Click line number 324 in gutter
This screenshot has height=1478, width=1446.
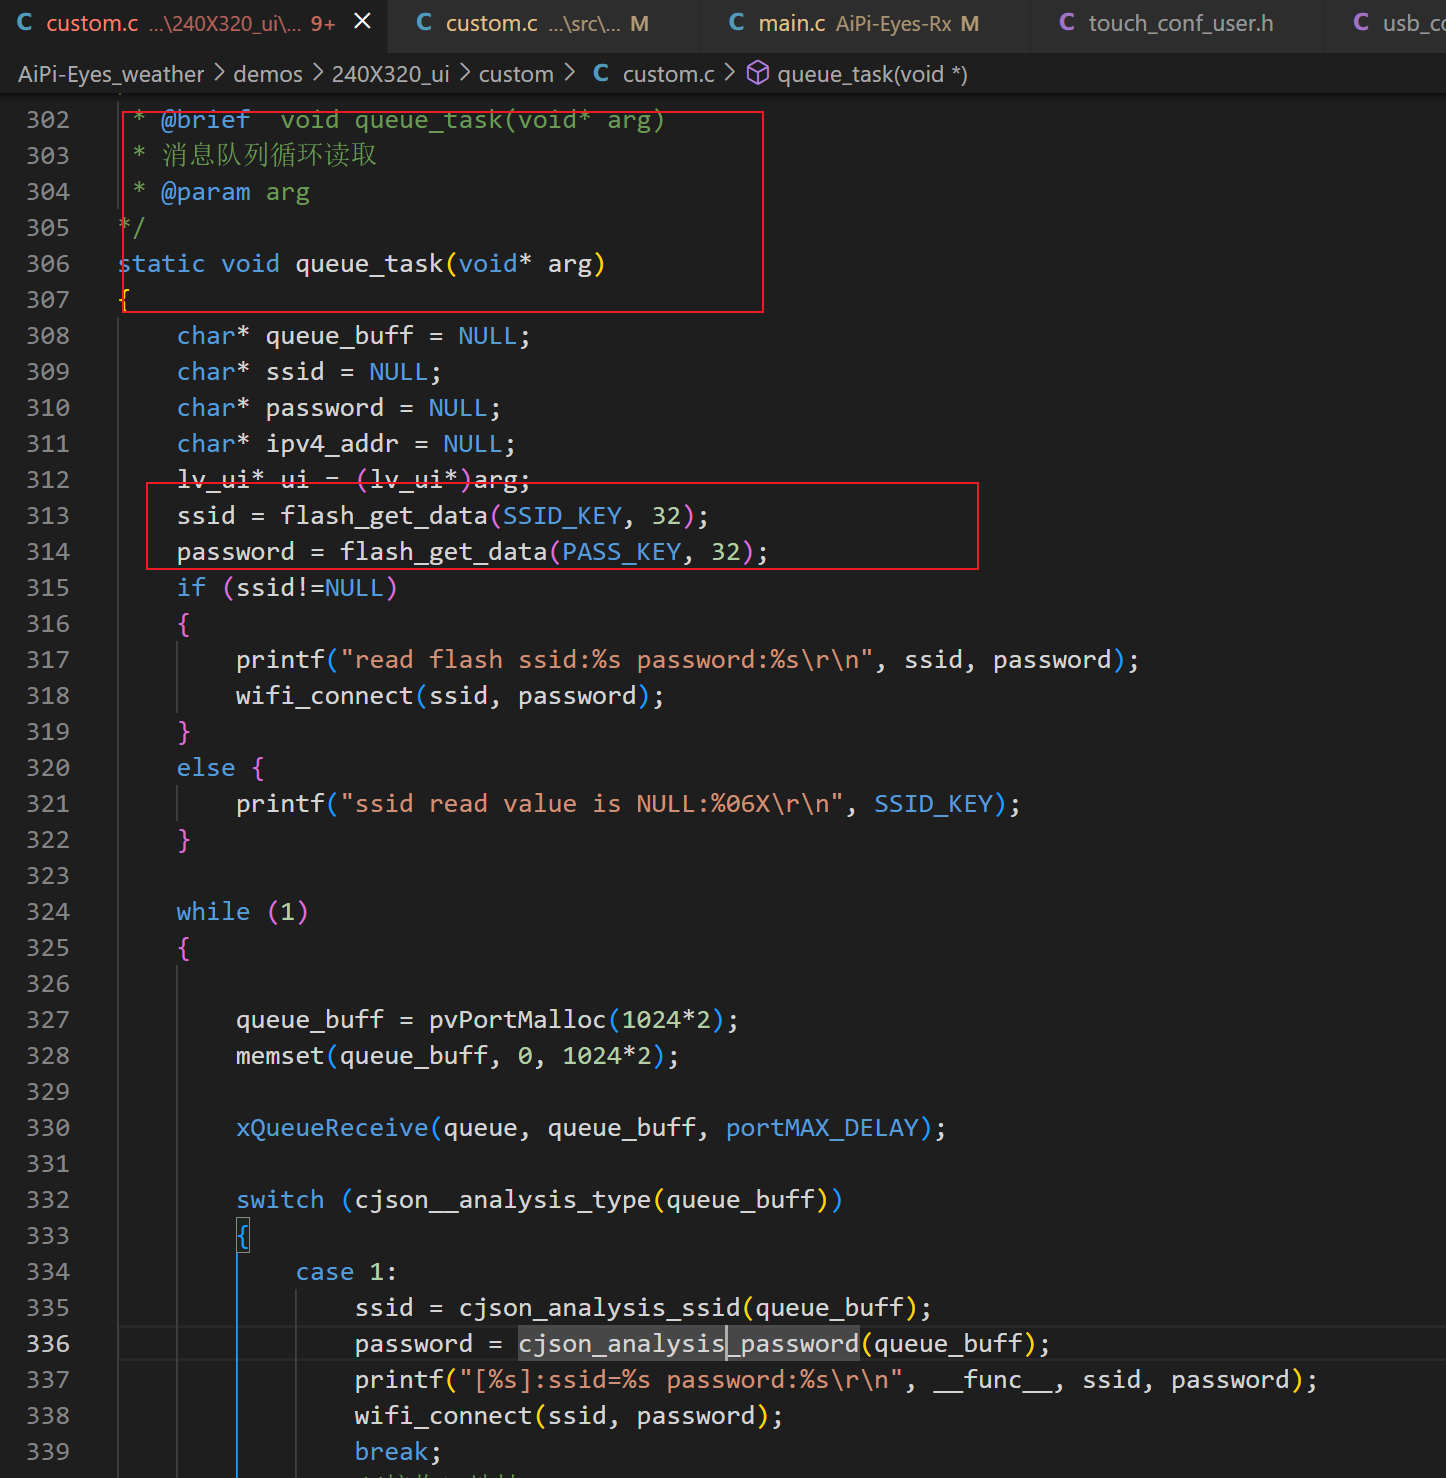coord(48,912)
